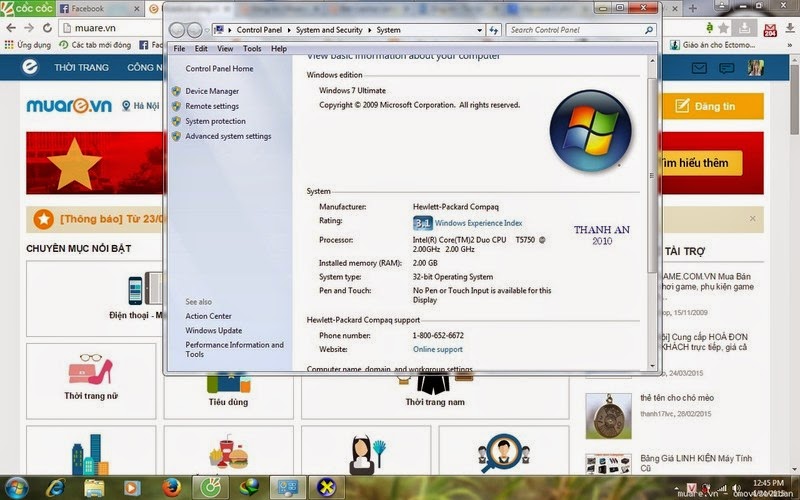This screenshot has width=800, height=500.
Task: Click browser back arrow in Cốc Cốc
Action: click(x=11, y=28)
